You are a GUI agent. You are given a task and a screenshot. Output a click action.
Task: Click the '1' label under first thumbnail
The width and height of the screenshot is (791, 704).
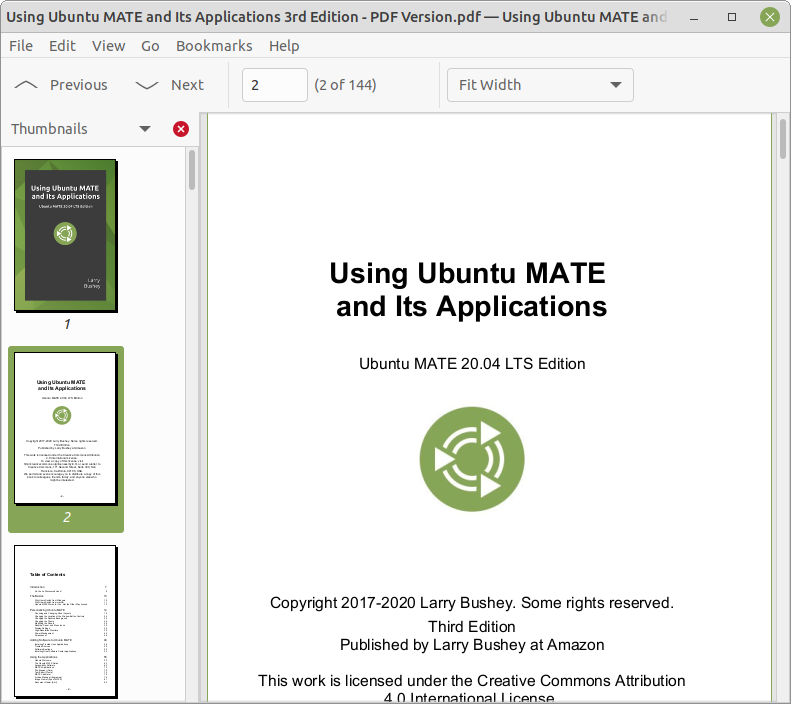pyautogui.click(x=67, y=324)
